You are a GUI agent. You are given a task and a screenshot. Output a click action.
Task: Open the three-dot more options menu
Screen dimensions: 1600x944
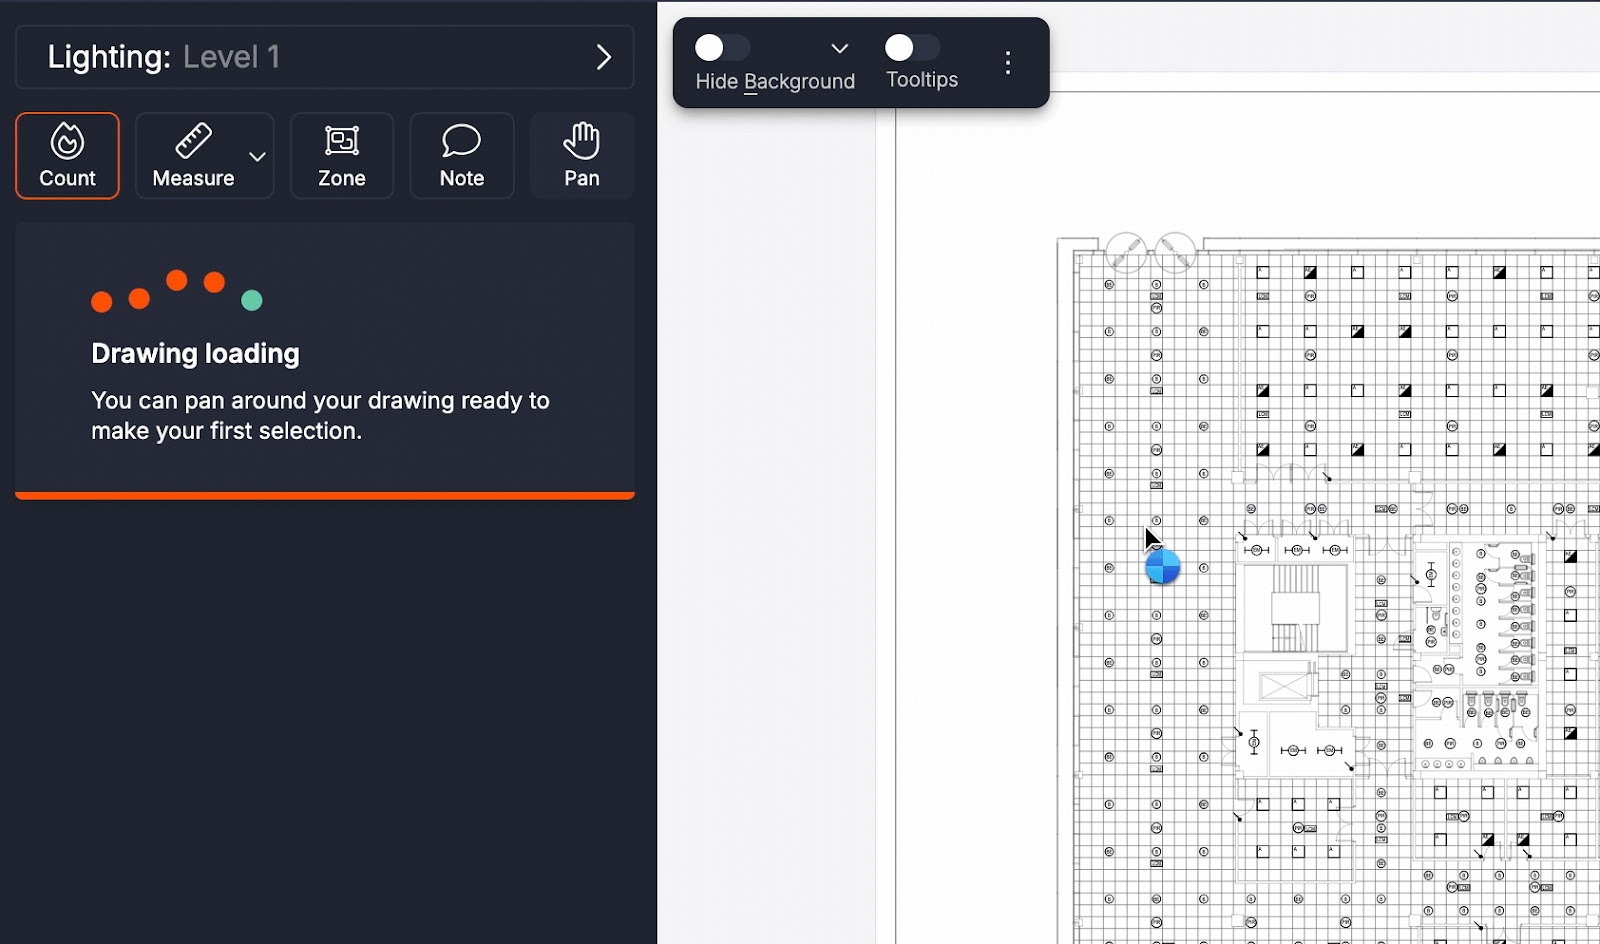[x=1008, y=63]
